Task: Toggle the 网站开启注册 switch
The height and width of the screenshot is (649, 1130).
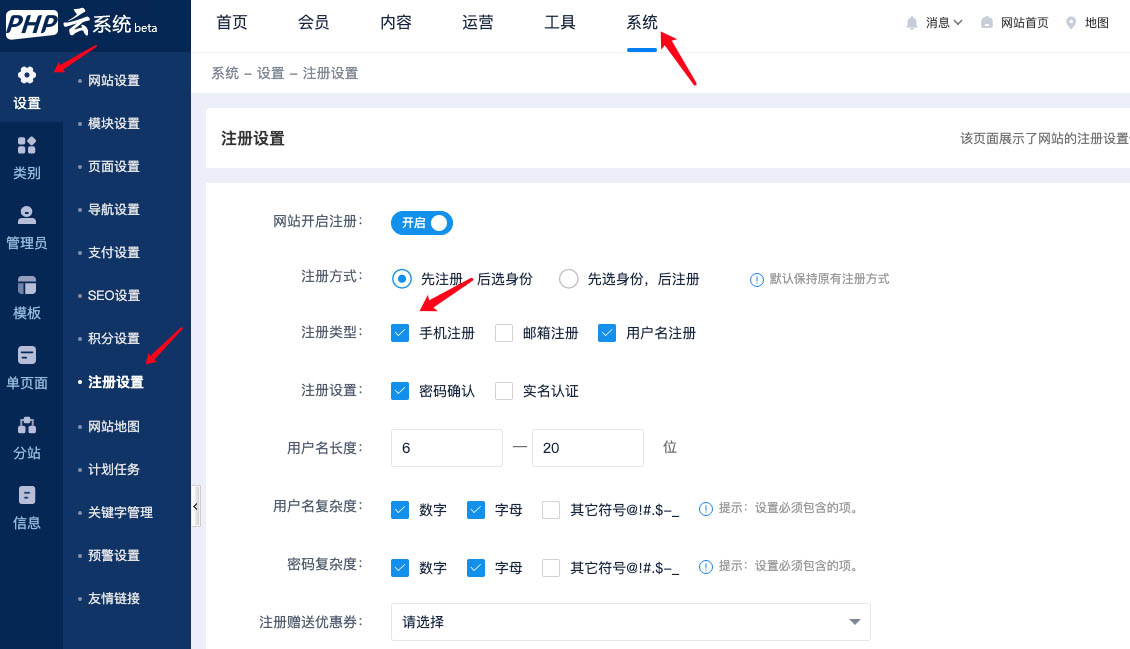Action: (422, 223)
